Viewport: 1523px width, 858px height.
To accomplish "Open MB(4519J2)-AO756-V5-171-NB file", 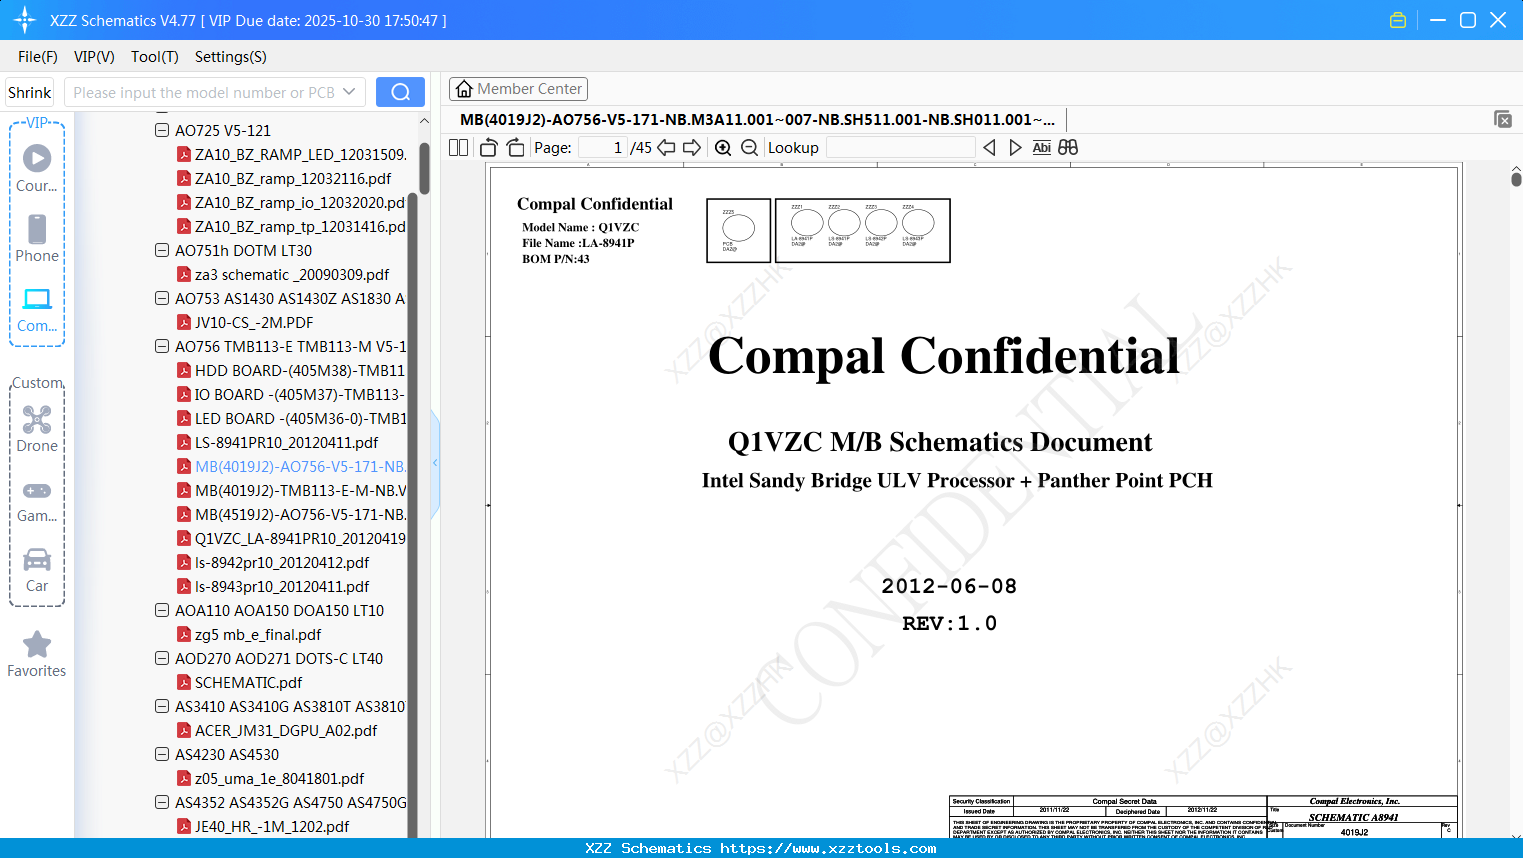I will point(300,514).
